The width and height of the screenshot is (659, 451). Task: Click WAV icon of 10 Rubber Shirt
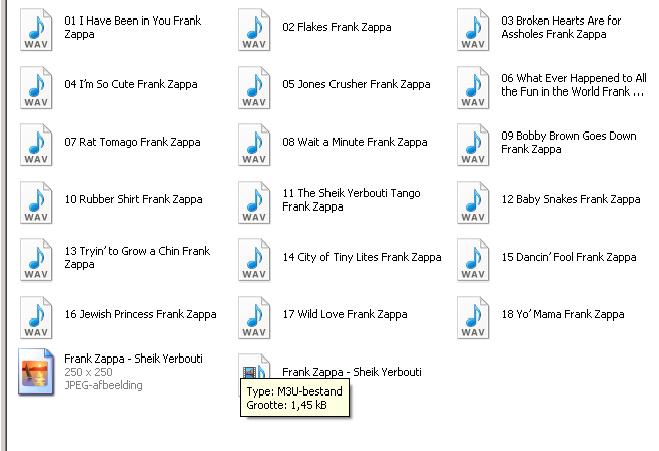point(36,203)
